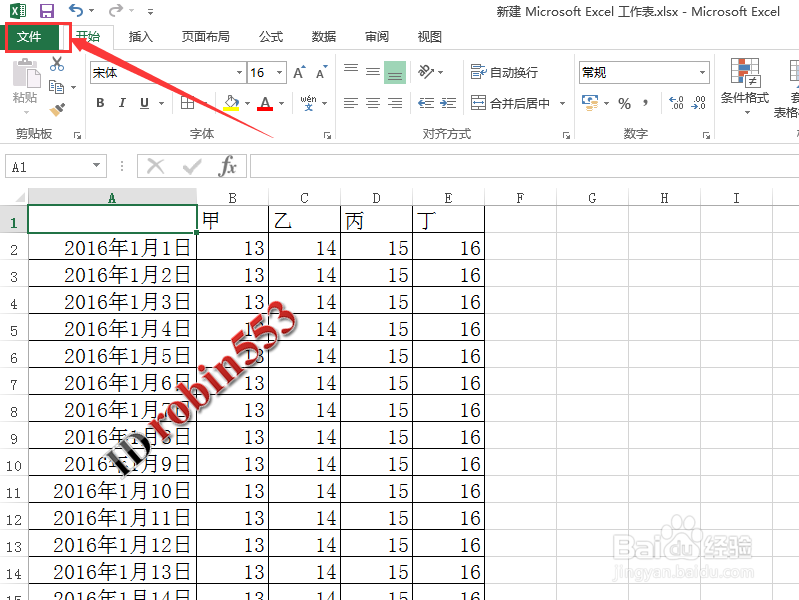The image size is (799, 600).
Task: Open the 对齐方式 group dialog launcher
Action: pos(566,135)
